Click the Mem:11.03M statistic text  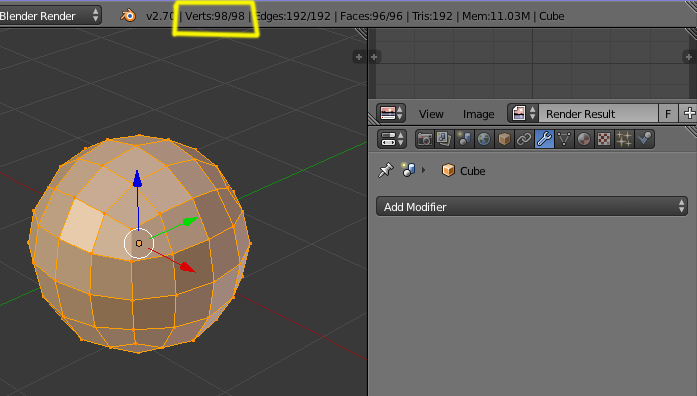(496, 16)
